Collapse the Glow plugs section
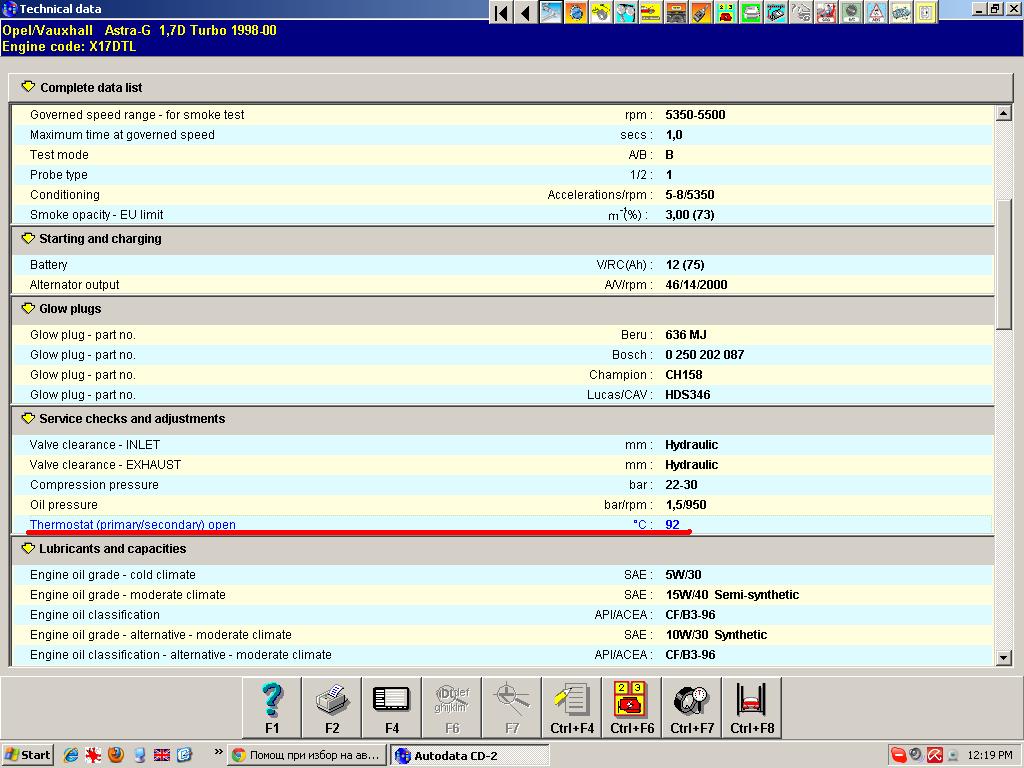The height and width of the screenshot is (768, 1024). (x=27, y=309)
